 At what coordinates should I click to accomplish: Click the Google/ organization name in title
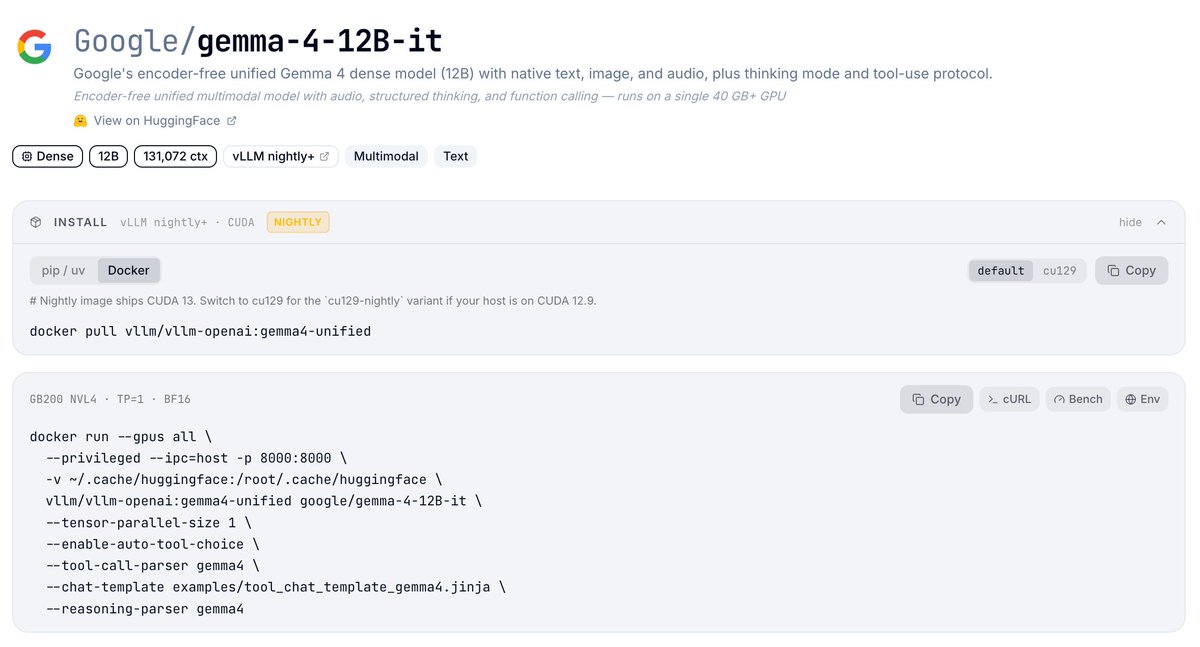pos(135,41)
